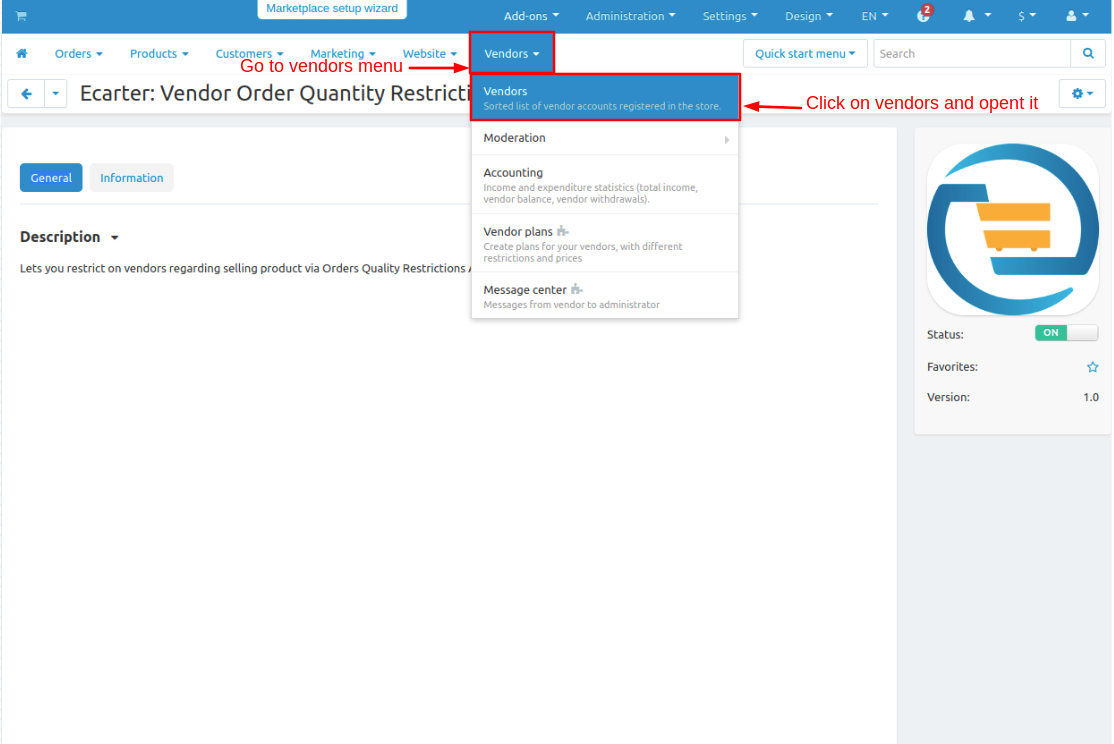Viewport: 1114px width, 744px height.
Task: Click the Marketplace setup wizard button
Action: (332, 9)
